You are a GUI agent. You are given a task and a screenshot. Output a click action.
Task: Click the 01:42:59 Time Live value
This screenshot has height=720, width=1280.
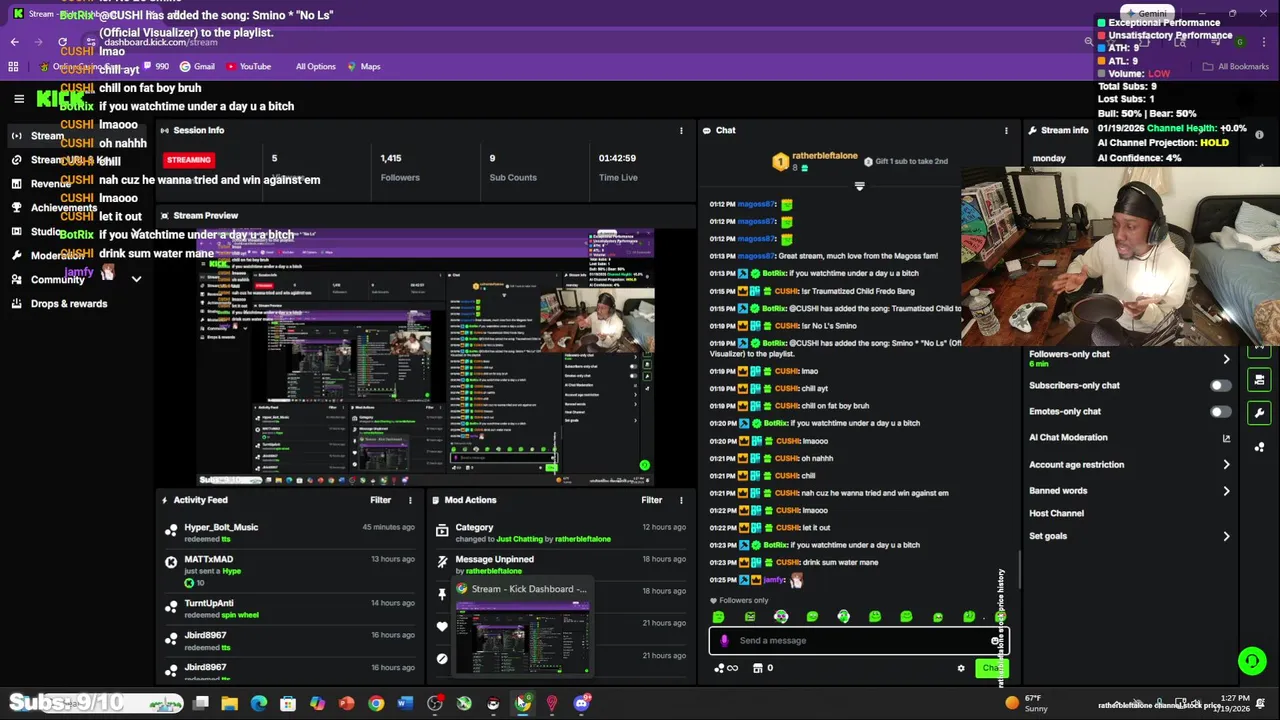coord(618,158)
